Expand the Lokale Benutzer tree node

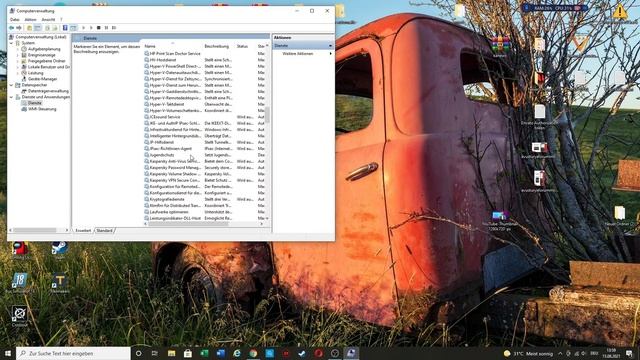tap(18, 67)
